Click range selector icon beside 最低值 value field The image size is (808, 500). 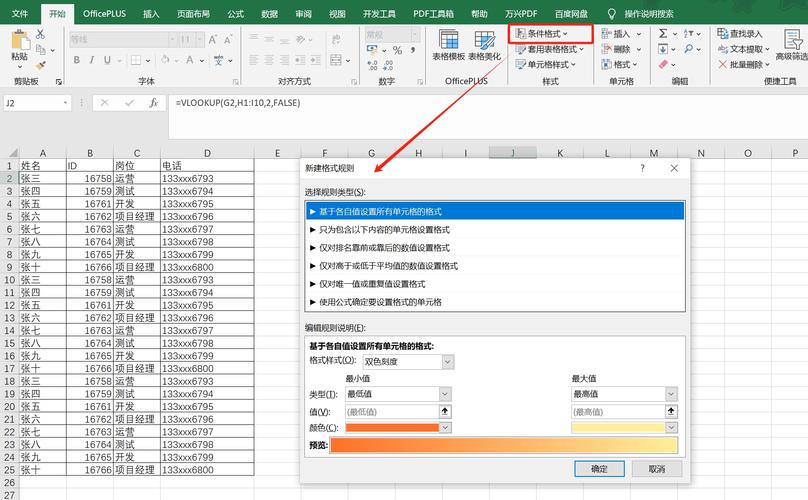pos(445,411)
